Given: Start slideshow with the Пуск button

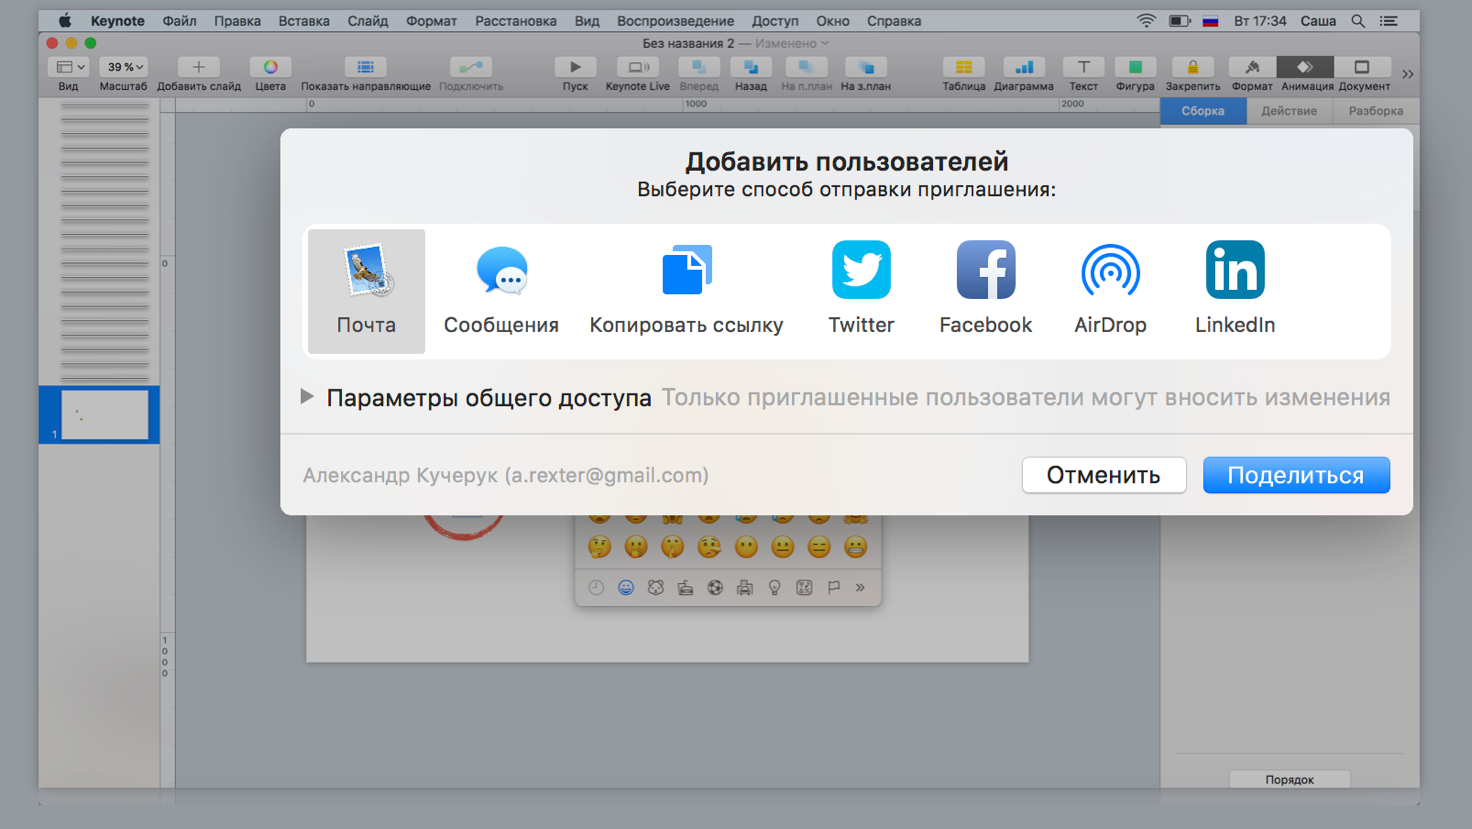Looking at the screenshot, I should pyautogui.click(x=575, y=67).
